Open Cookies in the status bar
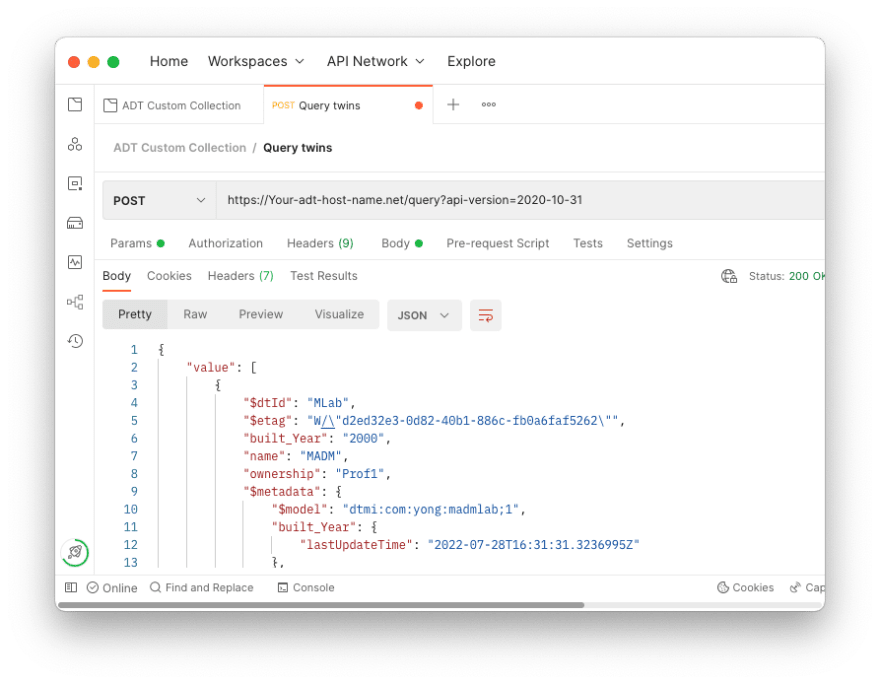The width and height of the screenshot is (880, 684). click(745, 587)
